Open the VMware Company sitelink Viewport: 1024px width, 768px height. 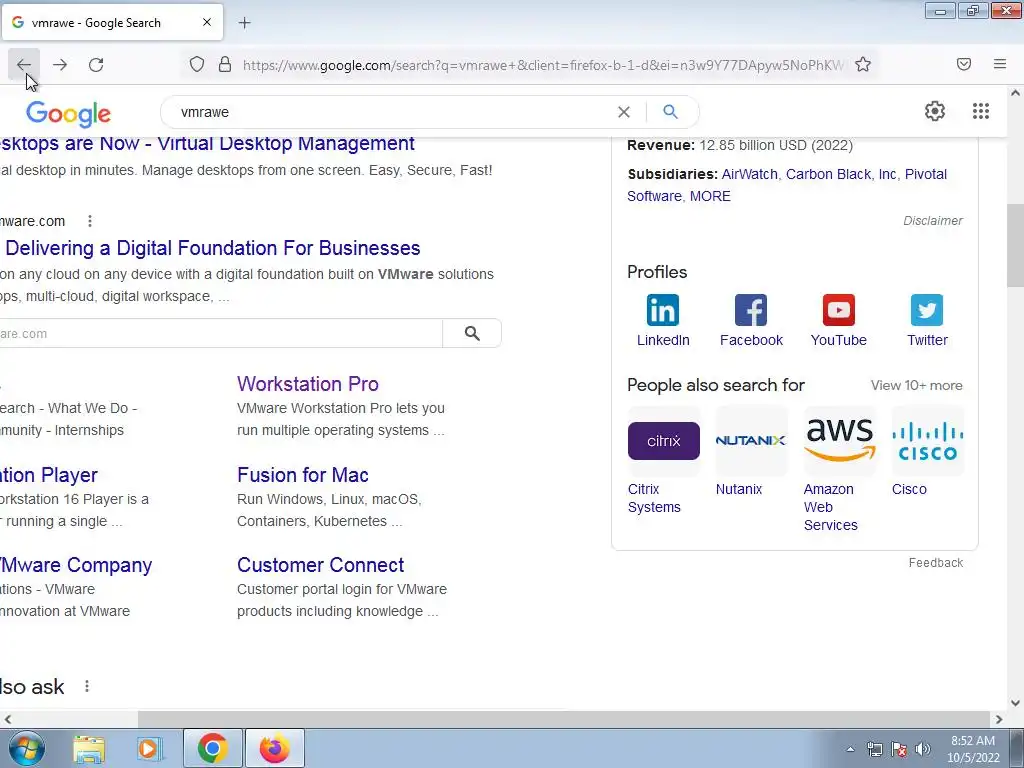click(x=76, y=565)
